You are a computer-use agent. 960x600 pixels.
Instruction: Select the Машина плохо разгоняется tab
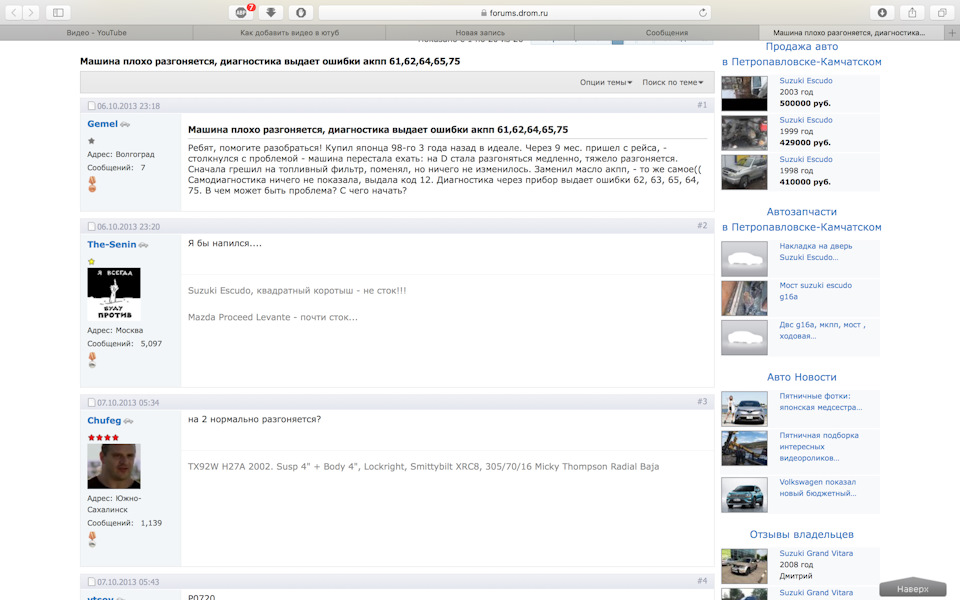tap(849, 33)
